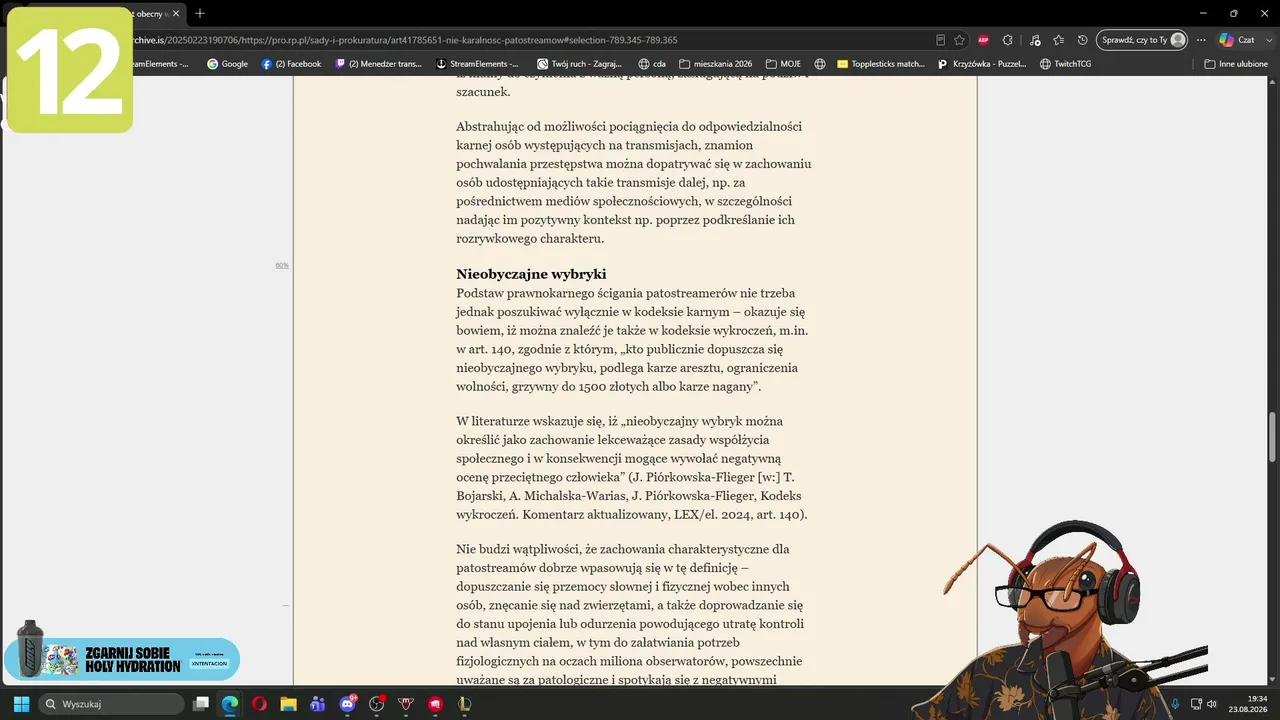
Task: Open the unnamed globe bookmark after MOJE
Action: click(x=820, y=64)
